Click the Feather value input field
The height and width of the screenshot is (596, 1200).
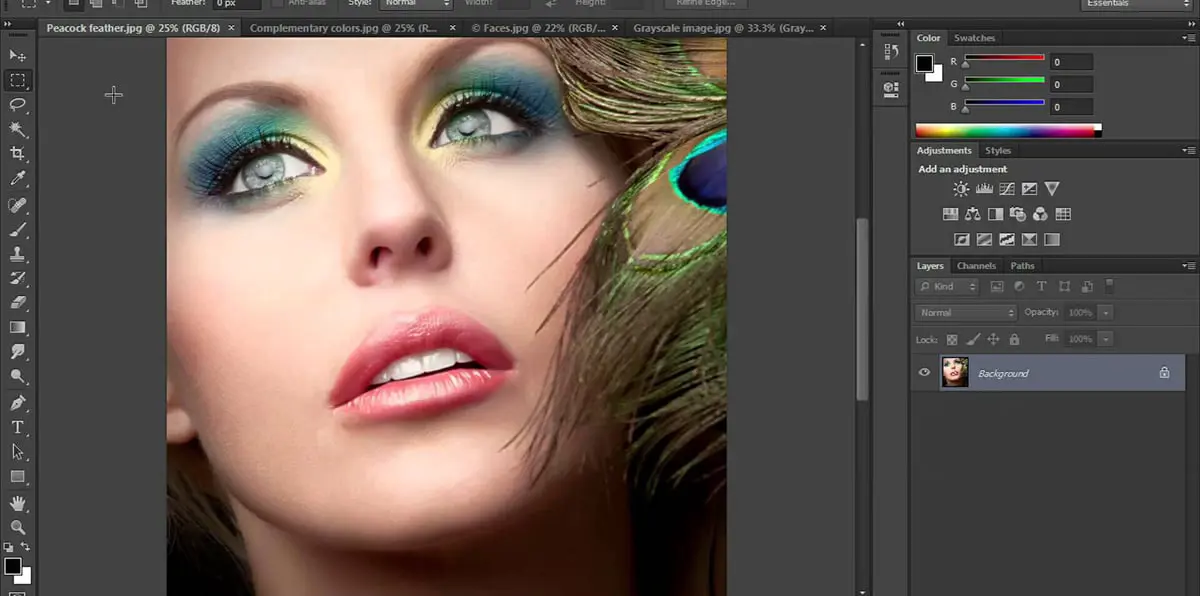238,4
